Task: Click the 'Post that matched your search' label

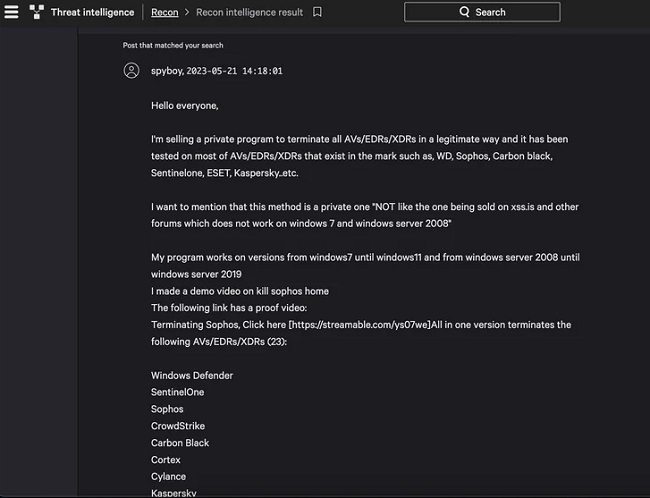Action: tap(173, 45)
